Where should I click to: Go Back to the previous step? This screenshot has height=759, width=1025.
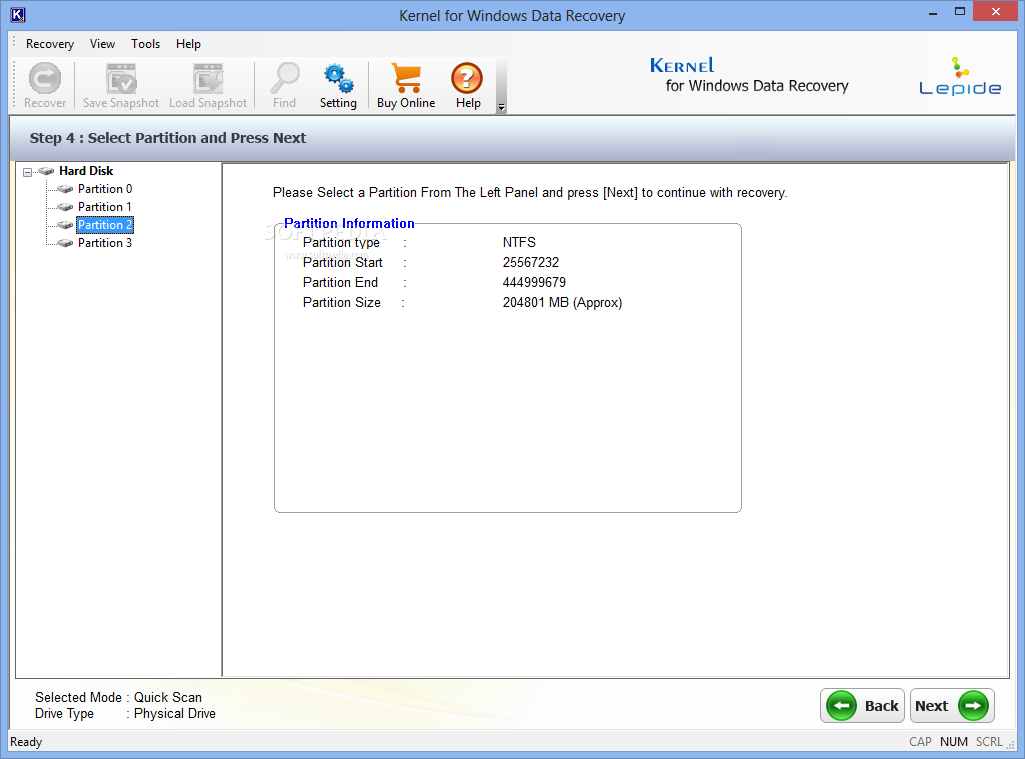[862, 705]
